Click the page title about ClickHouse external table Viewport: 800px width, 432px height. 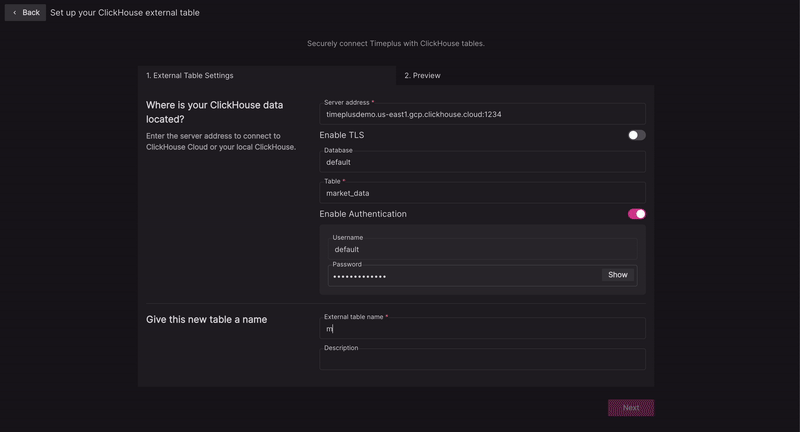coord(125,13)
